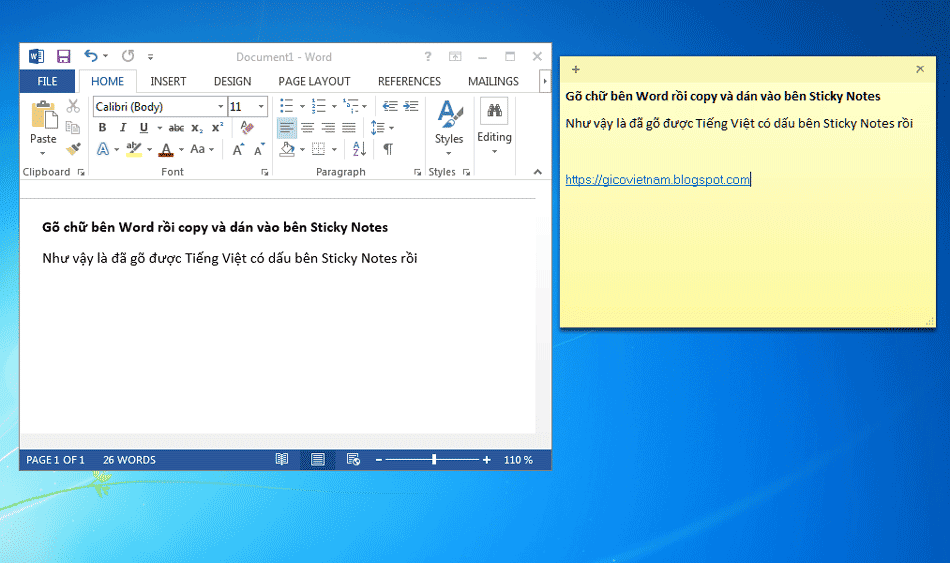Viewport: 950px width, 563px height.
Task: Increase paragraph indent
Action: click(x=411, y=107)
